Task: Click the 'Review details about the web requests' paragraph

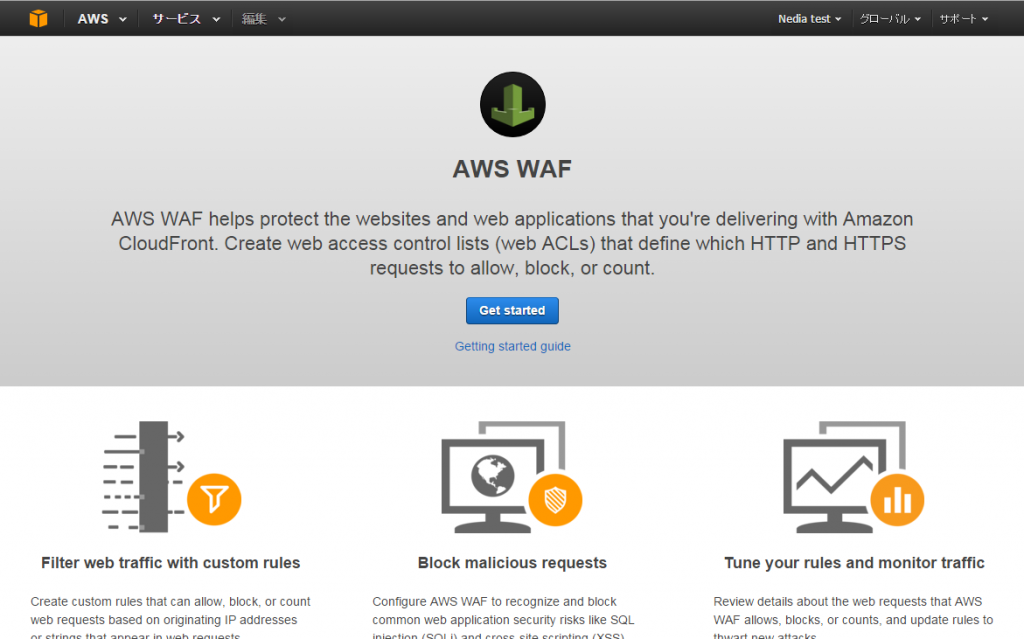Action: tap(854, 617)
